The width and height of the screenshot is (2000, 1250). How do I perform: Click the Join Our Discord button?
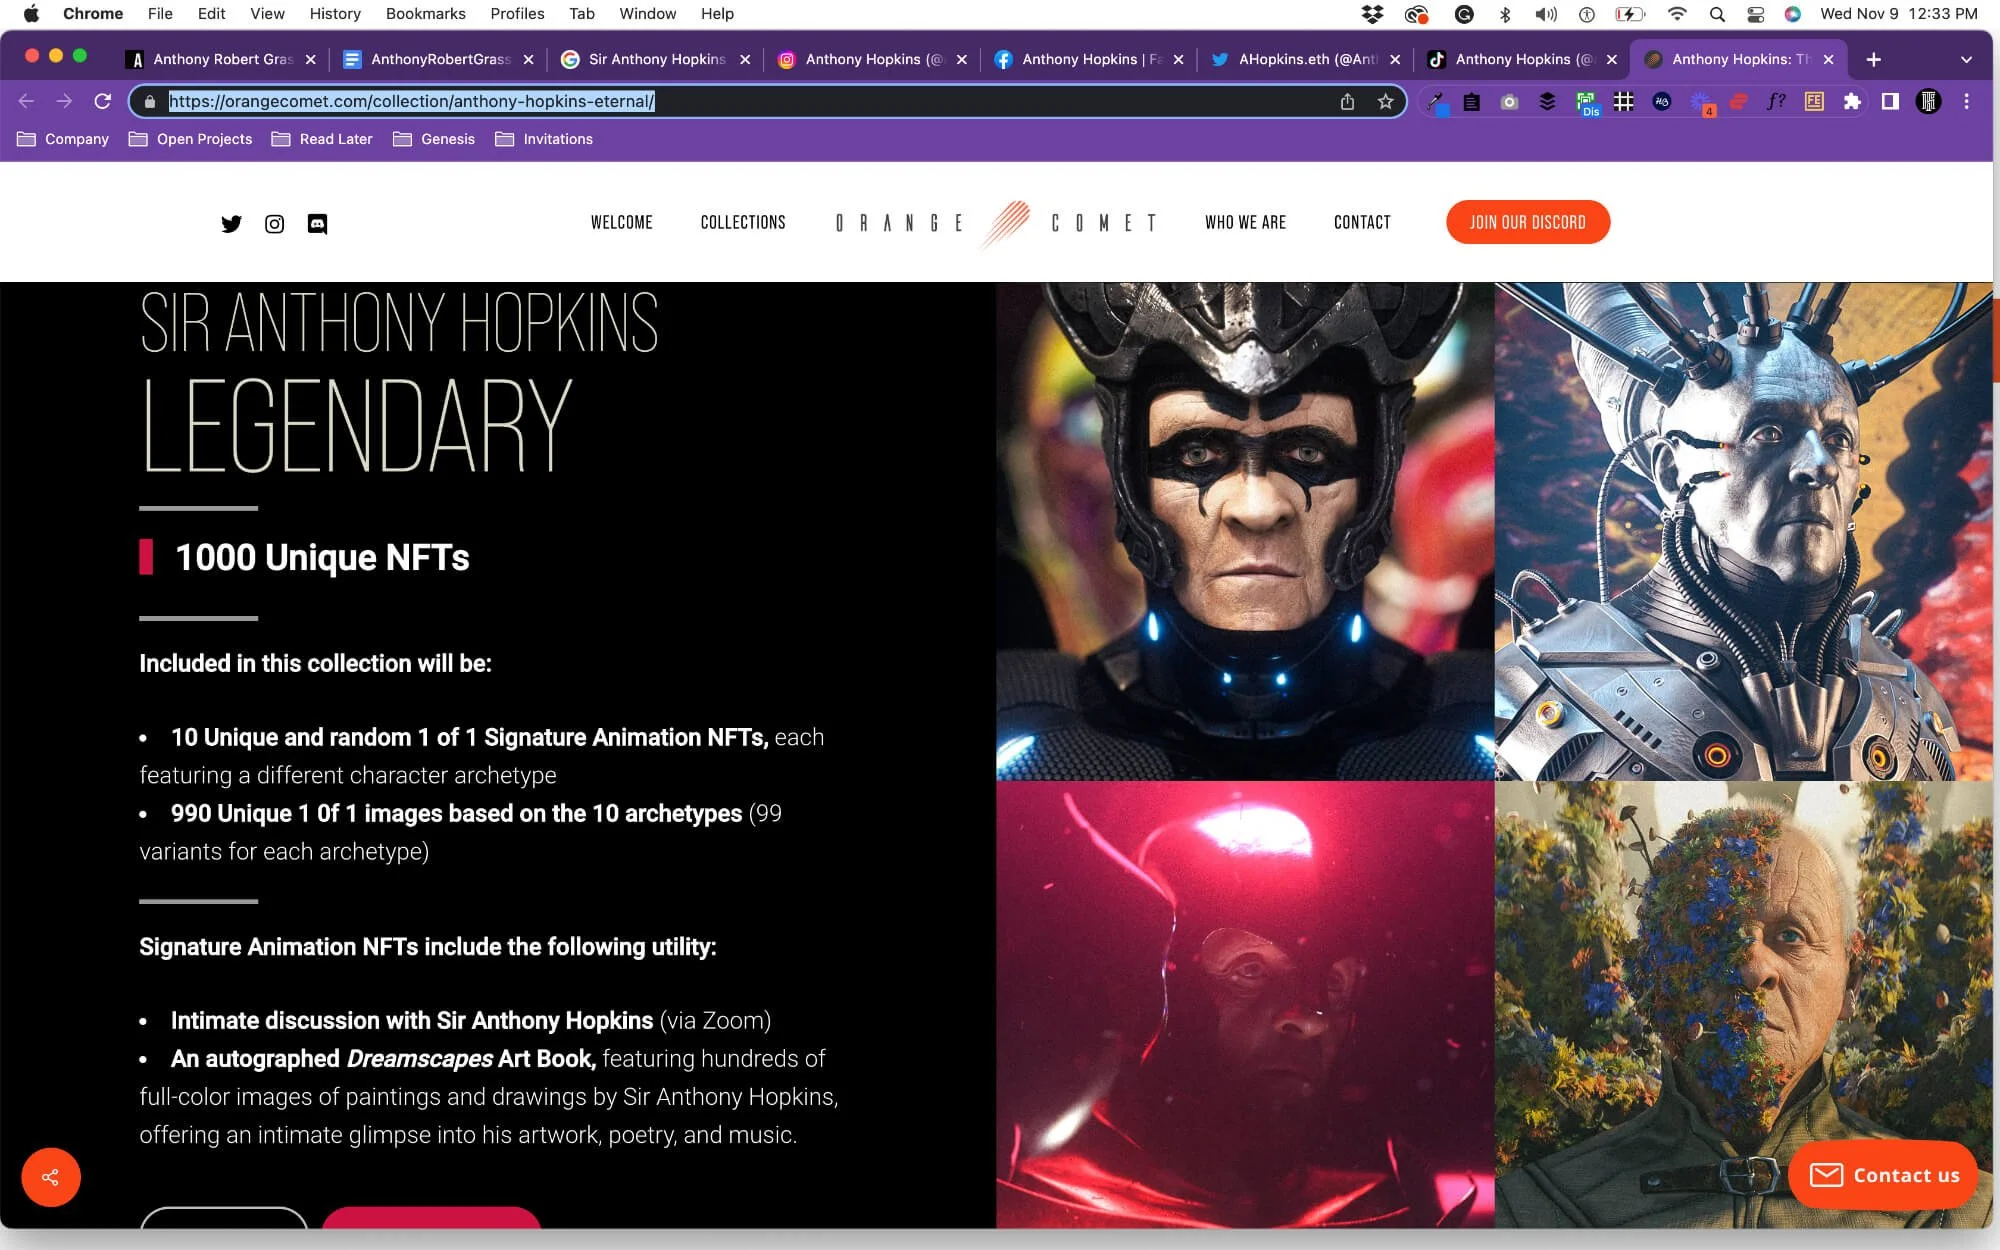pos(1527,222)
